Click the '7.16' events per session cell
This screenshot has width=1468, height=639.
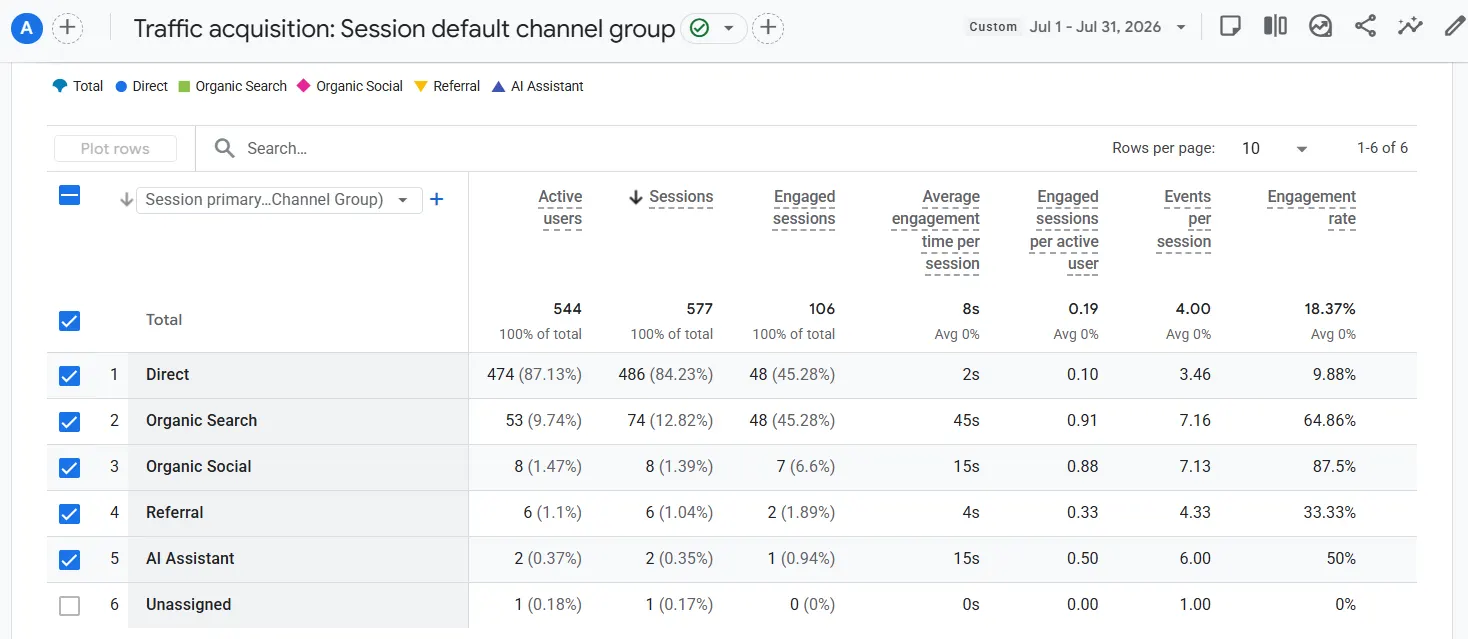(x=1195, y=420)
